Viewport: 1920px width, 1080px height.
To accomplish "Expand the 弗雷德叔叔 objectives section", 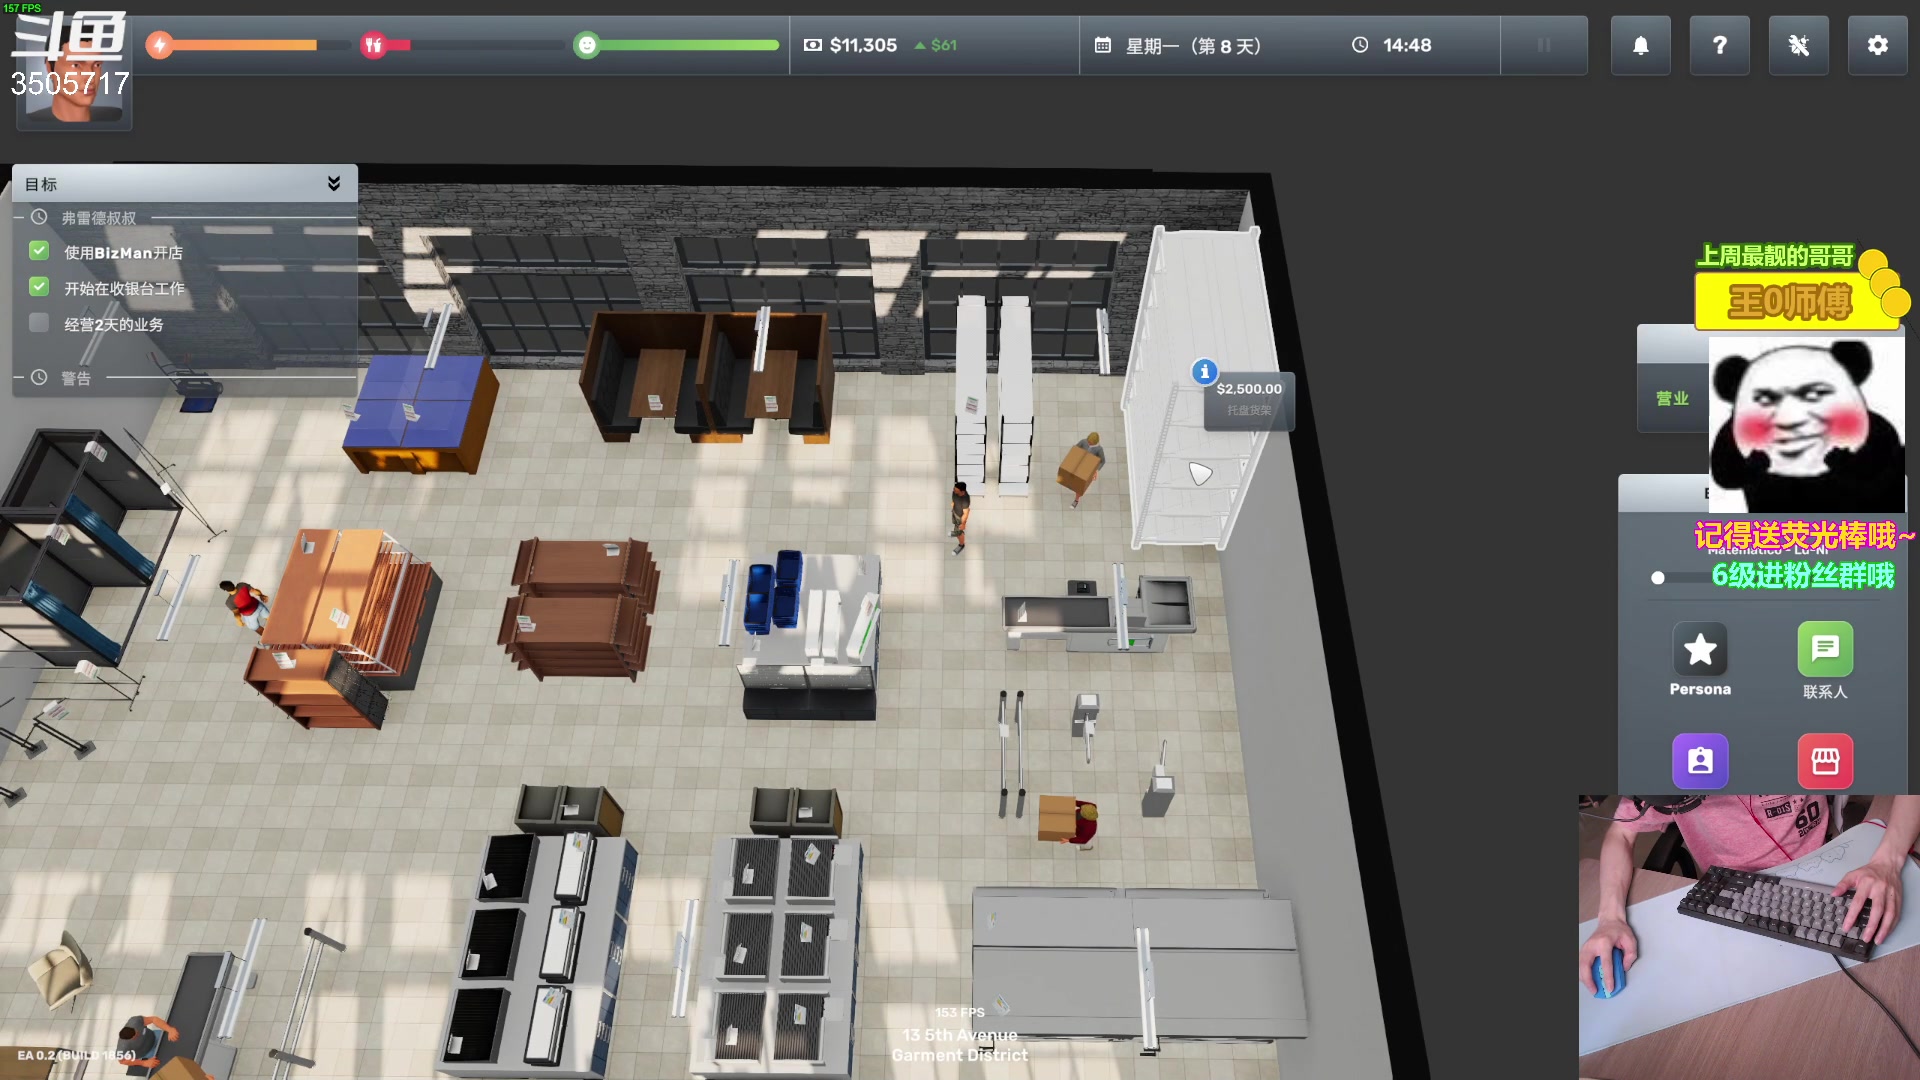I will [98, 217].
